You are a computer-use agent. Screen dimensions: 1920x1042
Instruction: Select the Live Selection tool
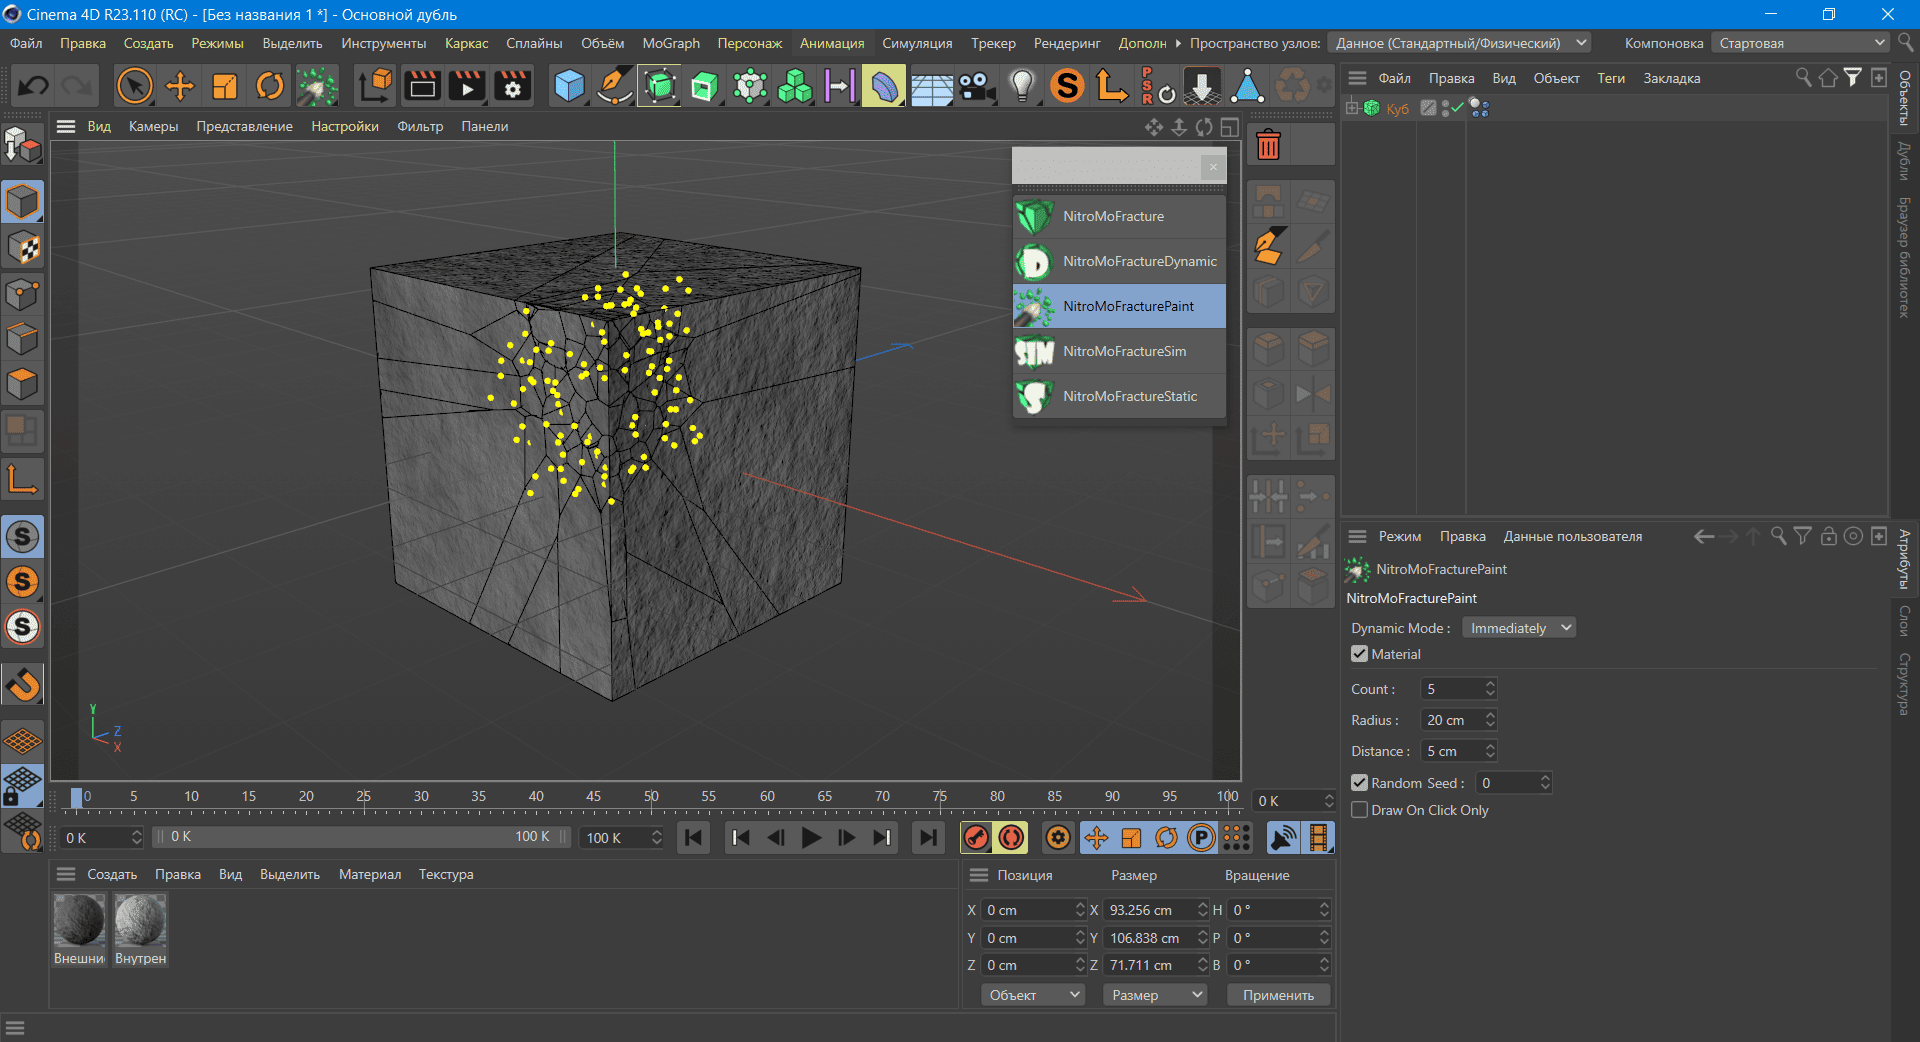pos(135,86)
